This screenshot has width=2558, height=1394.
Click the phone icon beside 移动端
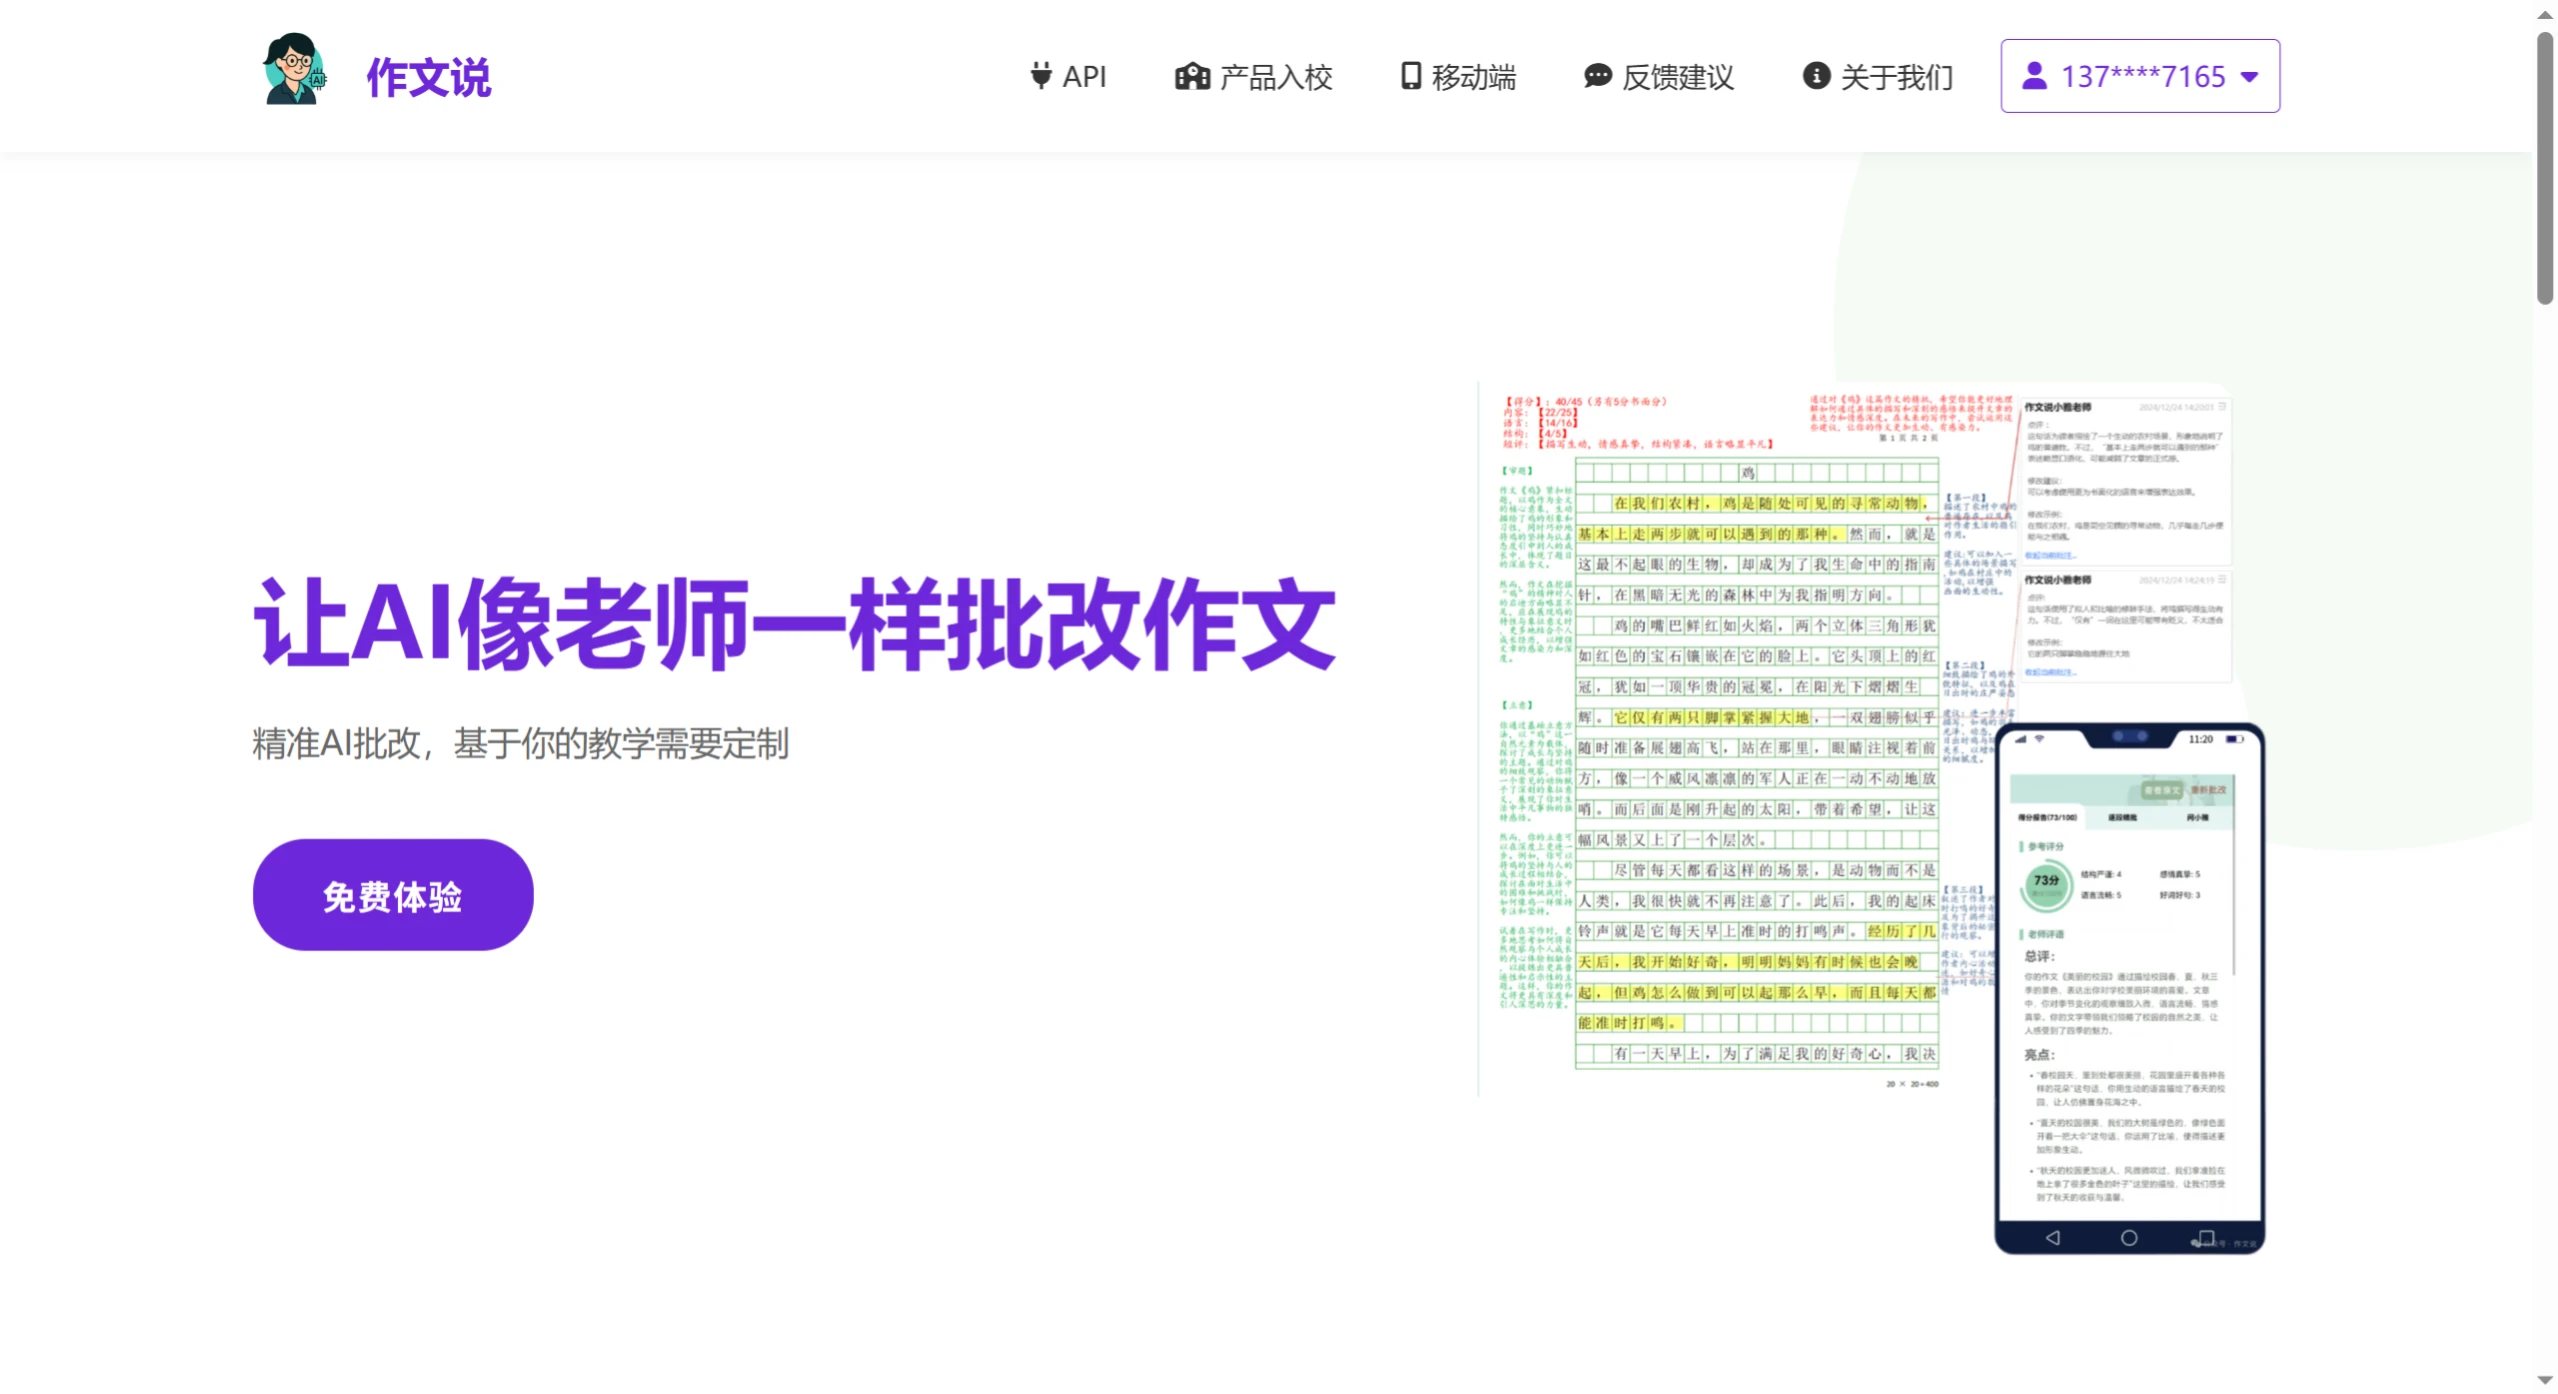click(x=1409, y=76)
